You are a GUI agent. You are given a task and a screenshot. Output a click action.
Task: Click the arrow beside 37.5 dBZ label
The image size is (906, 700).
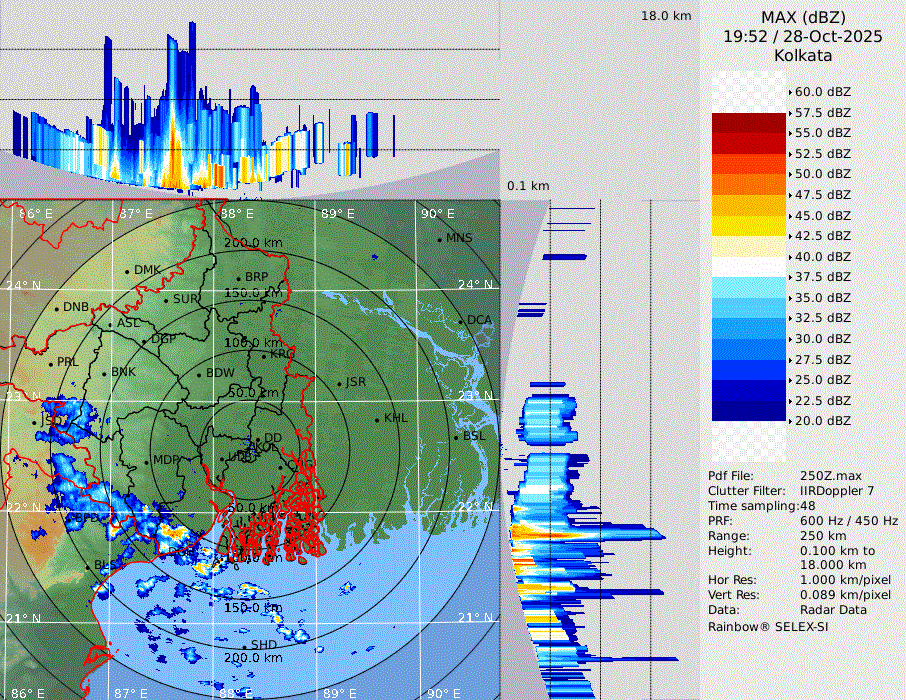[790, 277]
